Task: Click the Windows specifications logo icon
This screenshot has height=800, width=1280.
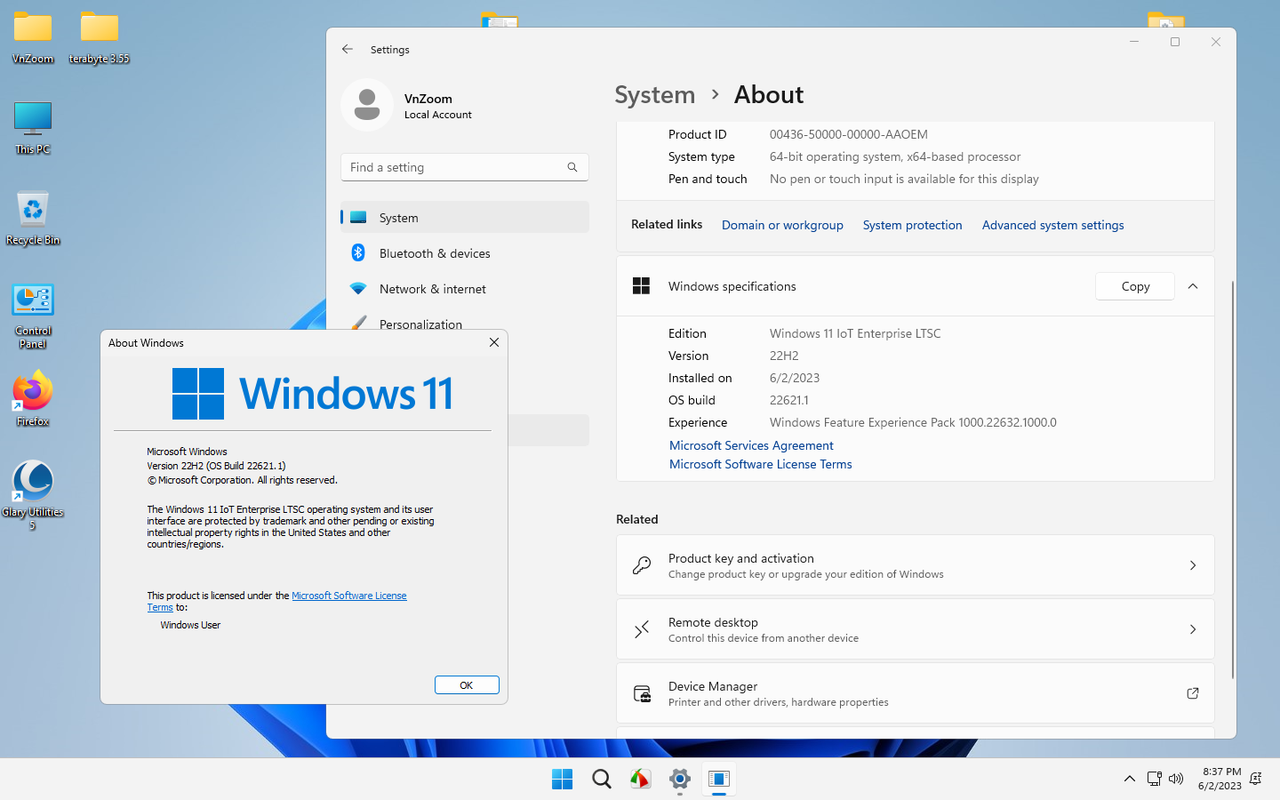Action: click(642, 286)
